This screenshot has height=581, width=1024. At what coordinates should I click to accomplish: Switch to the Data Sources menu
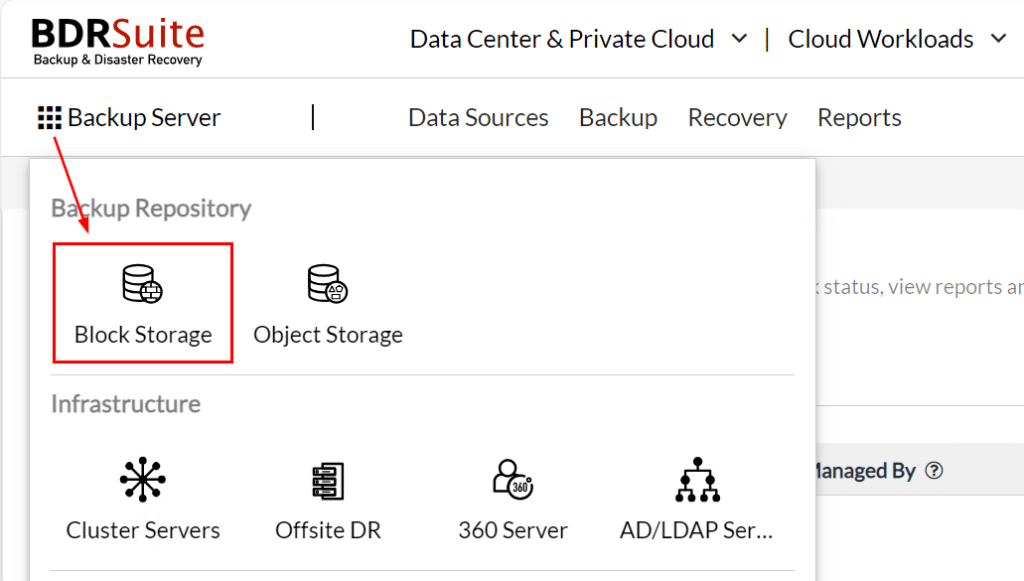coord(478,117)
